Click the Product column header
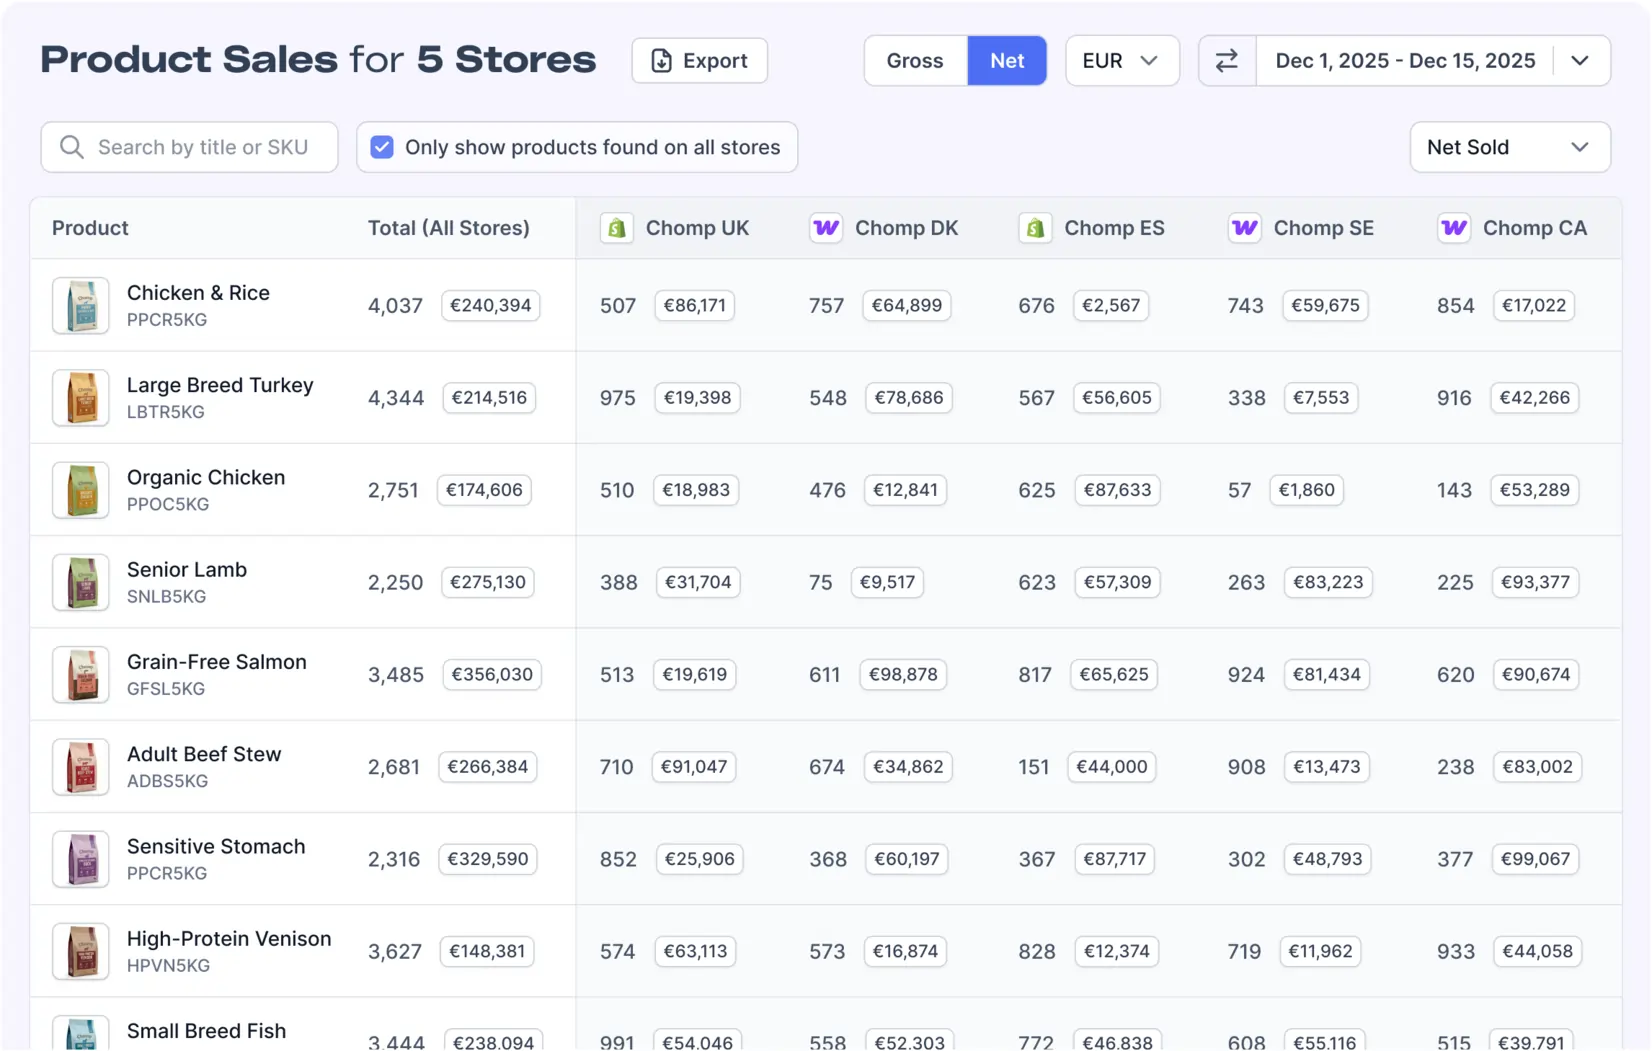Screen dimensions: 1652x1051 coord(90,228)
